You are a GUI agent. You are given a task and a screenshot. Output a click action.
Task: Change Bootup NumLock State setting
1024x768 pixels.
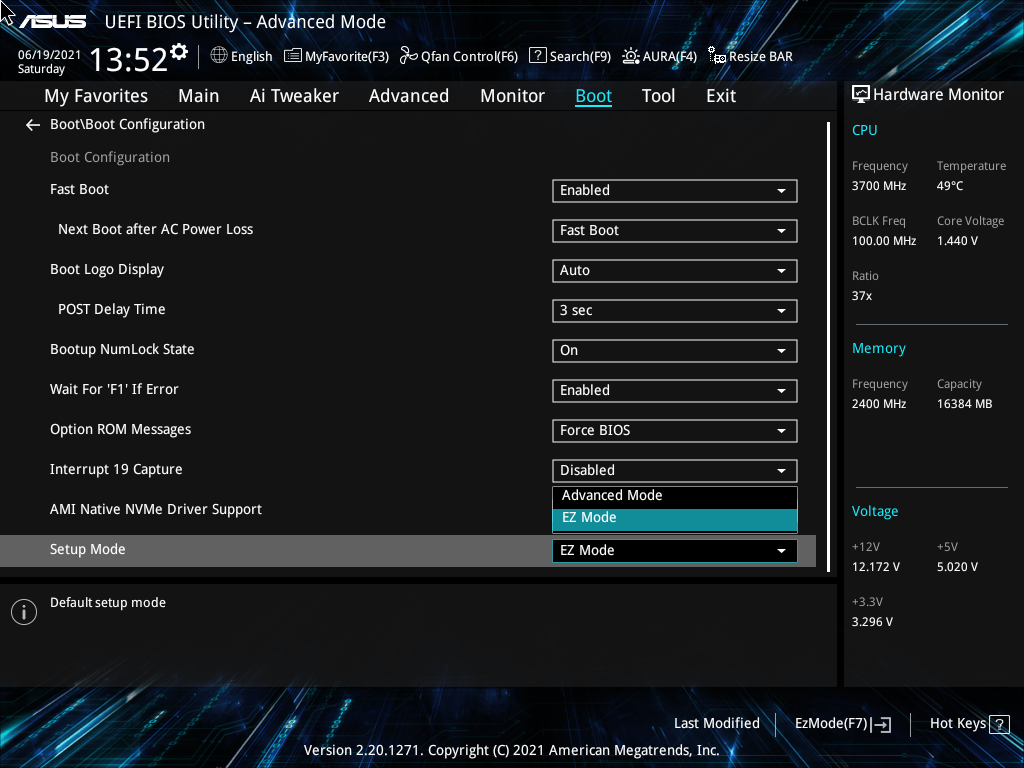[x=674, y=350]
